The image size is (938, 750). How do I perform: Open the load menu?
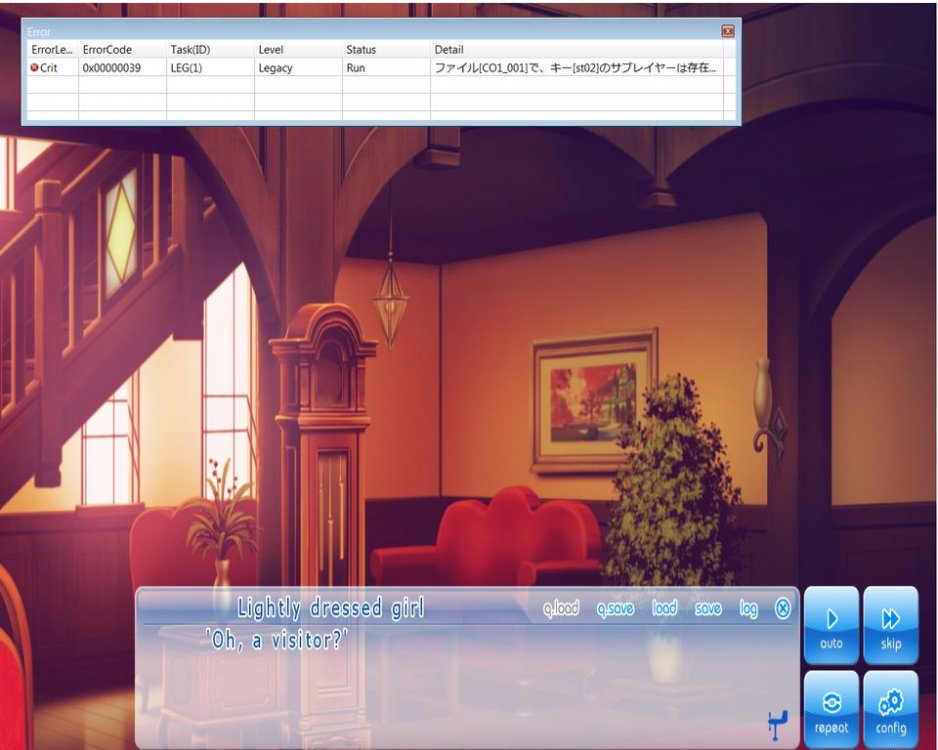tap(664, 608)
